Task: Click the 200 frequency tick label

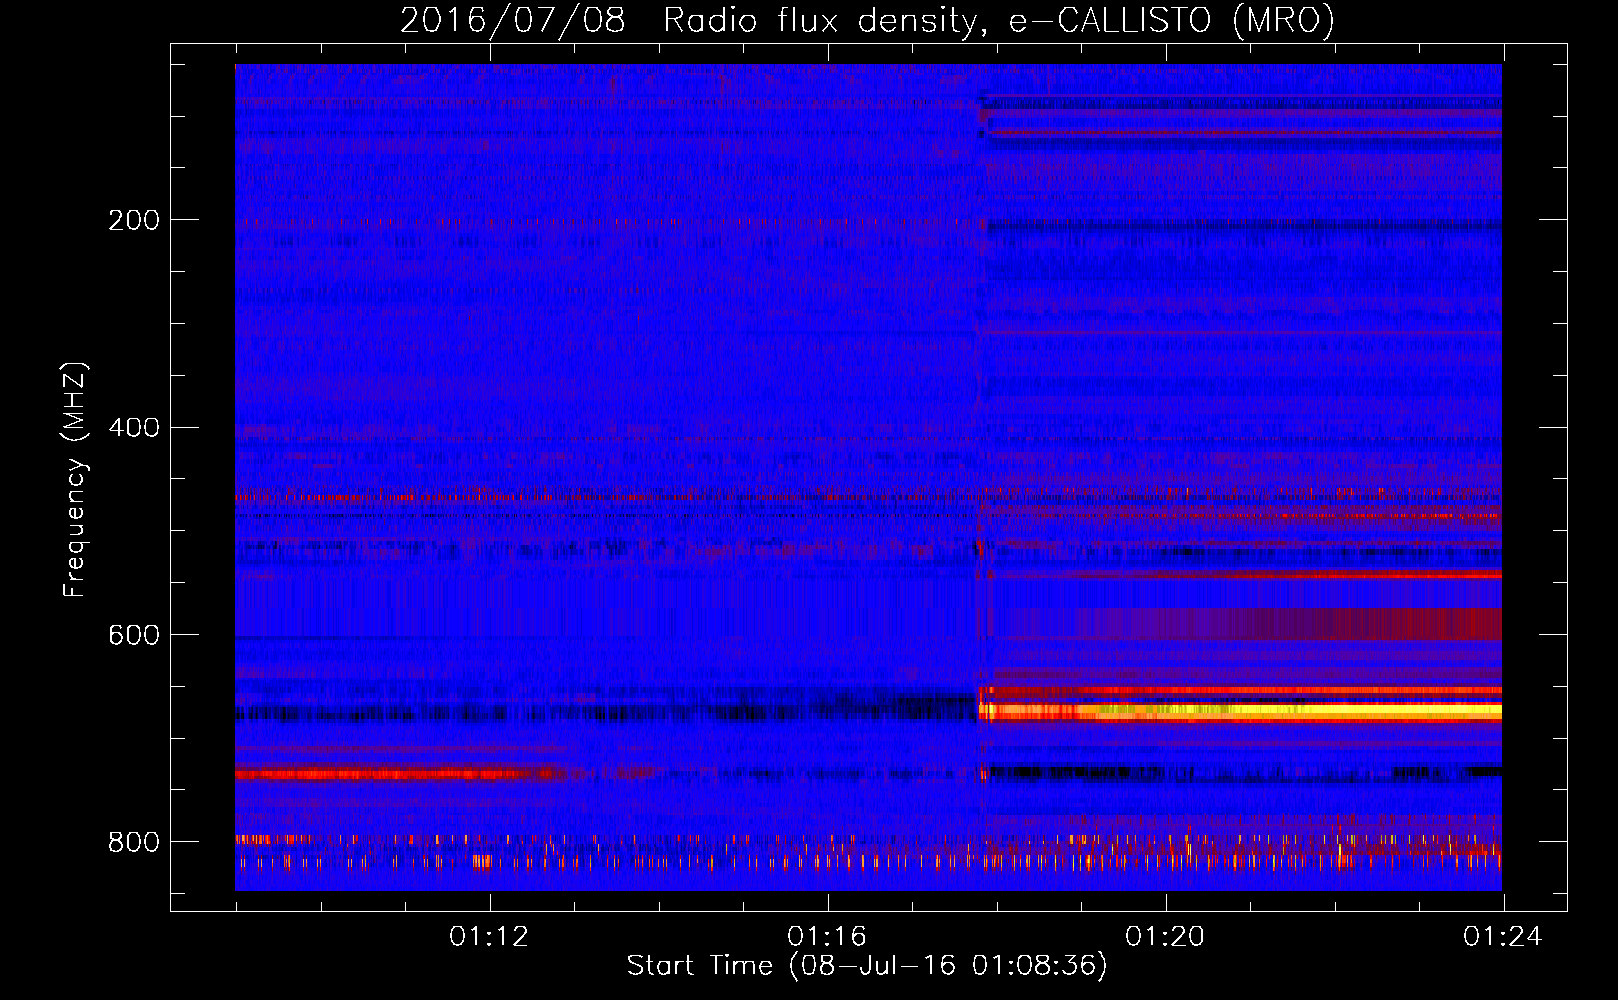Action: (134, 220)
